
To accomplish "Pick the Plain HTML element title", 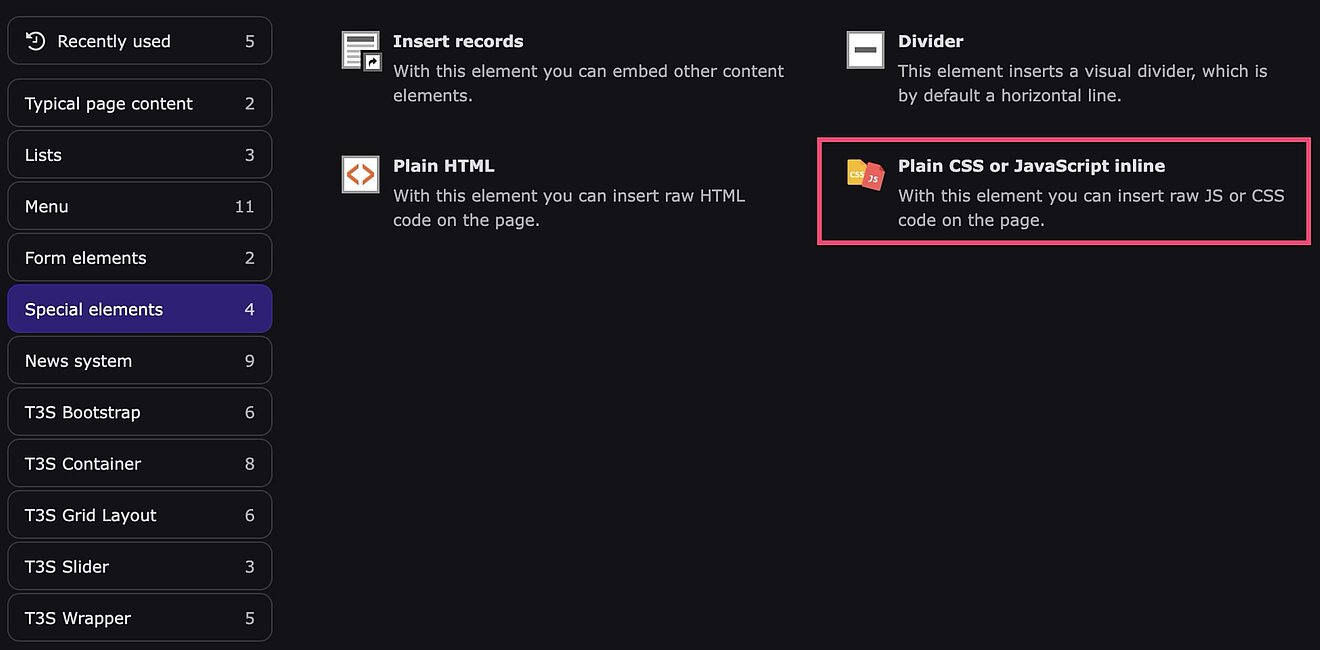I will click(x=443, y=166).
